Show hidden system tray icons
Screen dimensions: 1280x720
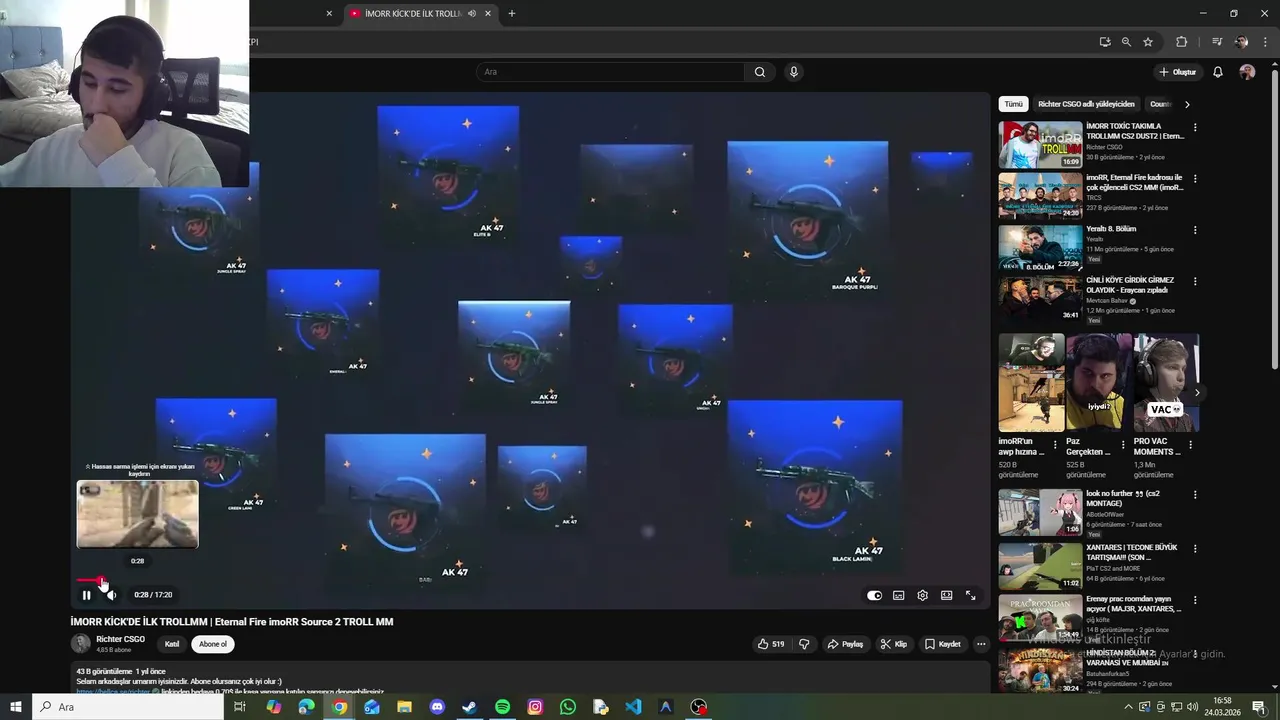coord(1131,707)
